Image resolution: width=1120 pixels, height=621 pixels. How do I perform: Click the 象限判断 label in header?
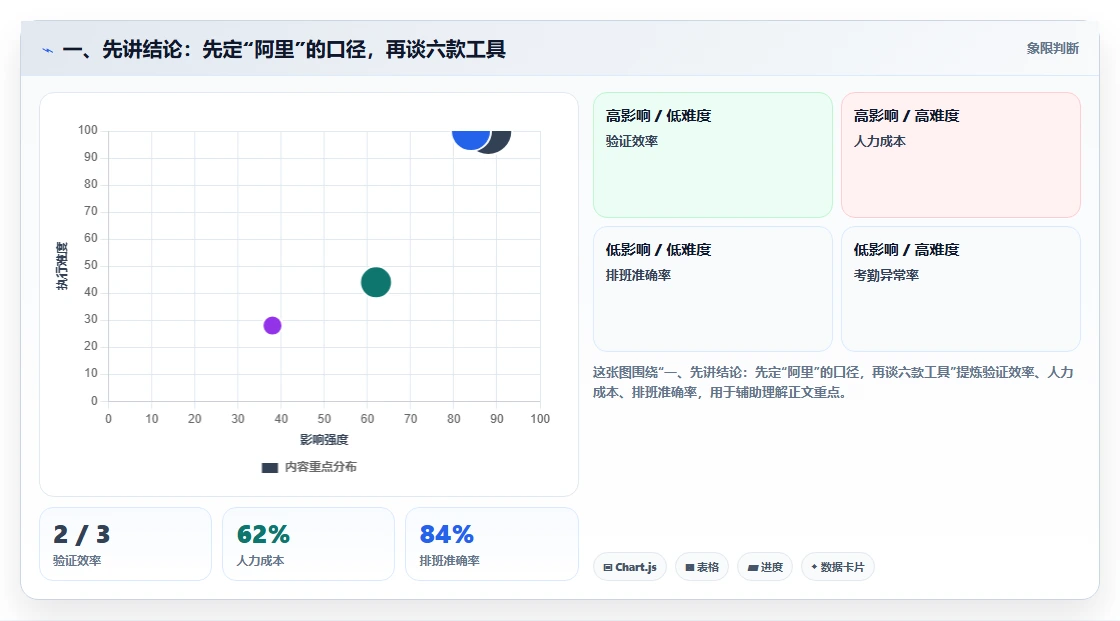1052,49
